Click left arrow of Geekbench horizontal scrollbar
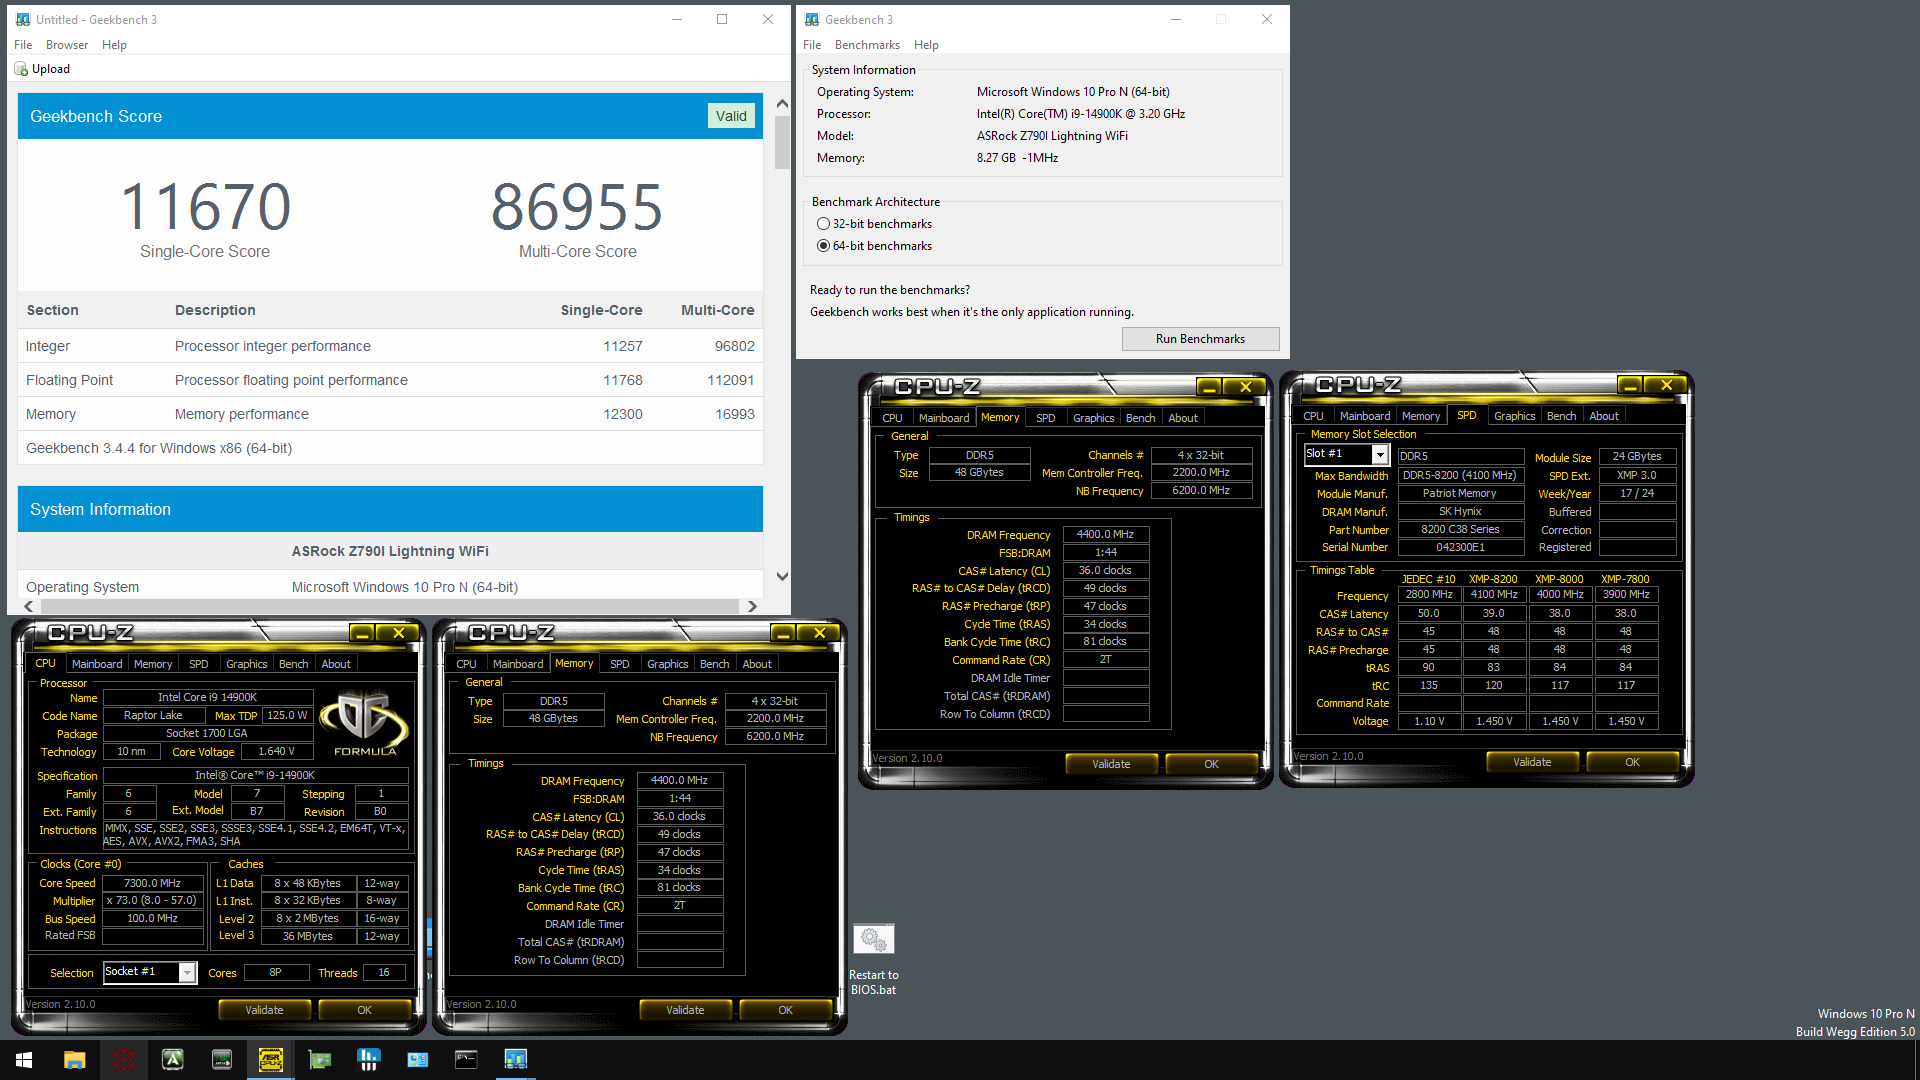 pyautogui.click(x=29, y=606)
